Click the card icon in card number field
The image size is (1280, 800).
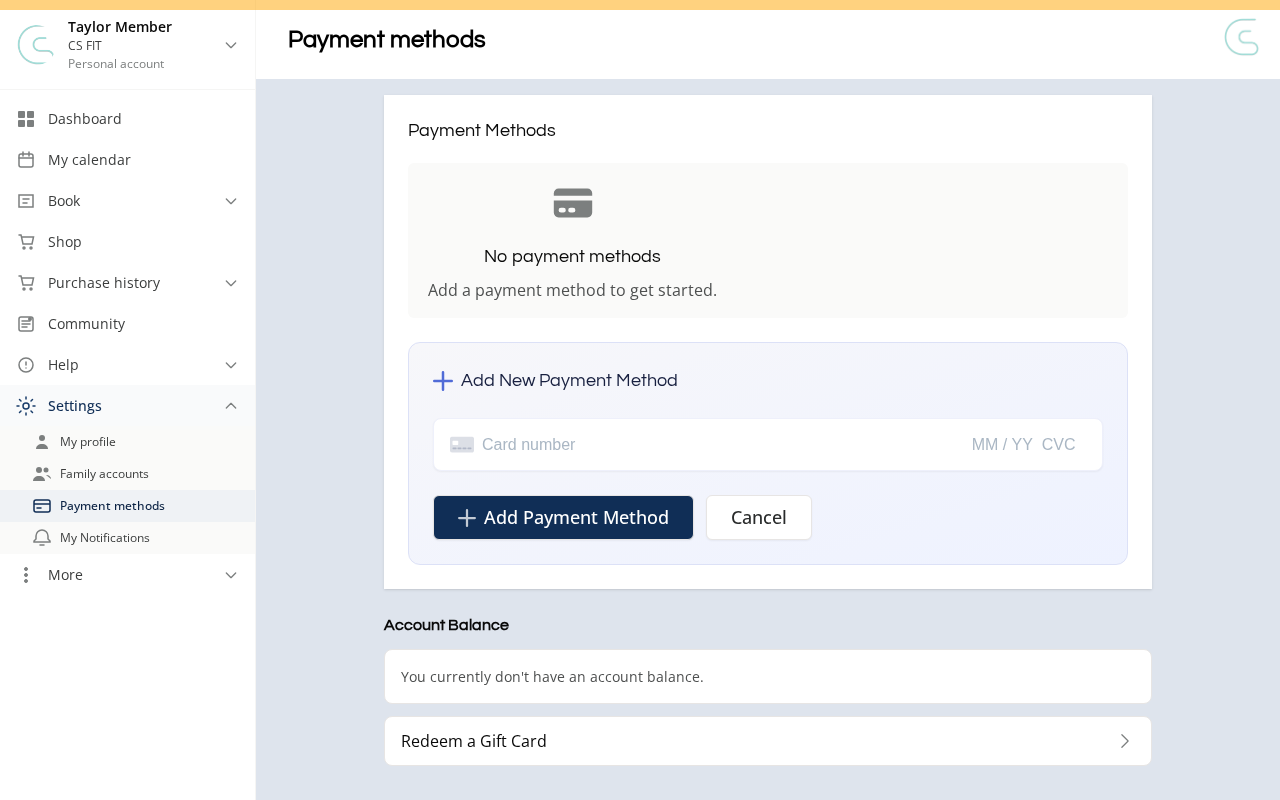coord(462,445)
